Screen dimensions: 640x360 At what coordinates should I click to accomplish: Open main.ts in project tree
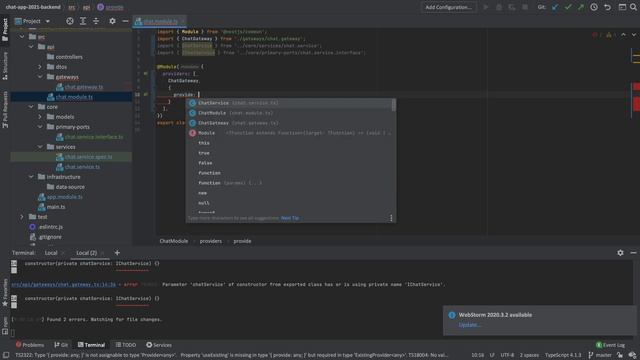(x=56, y=207)
